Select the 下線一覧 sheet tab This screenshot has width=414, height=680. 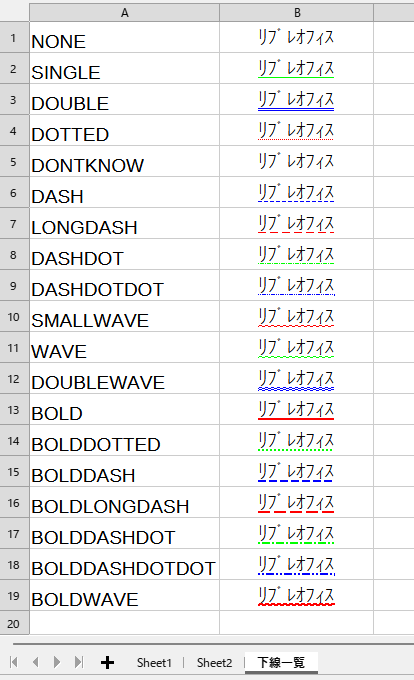(281, 663)
